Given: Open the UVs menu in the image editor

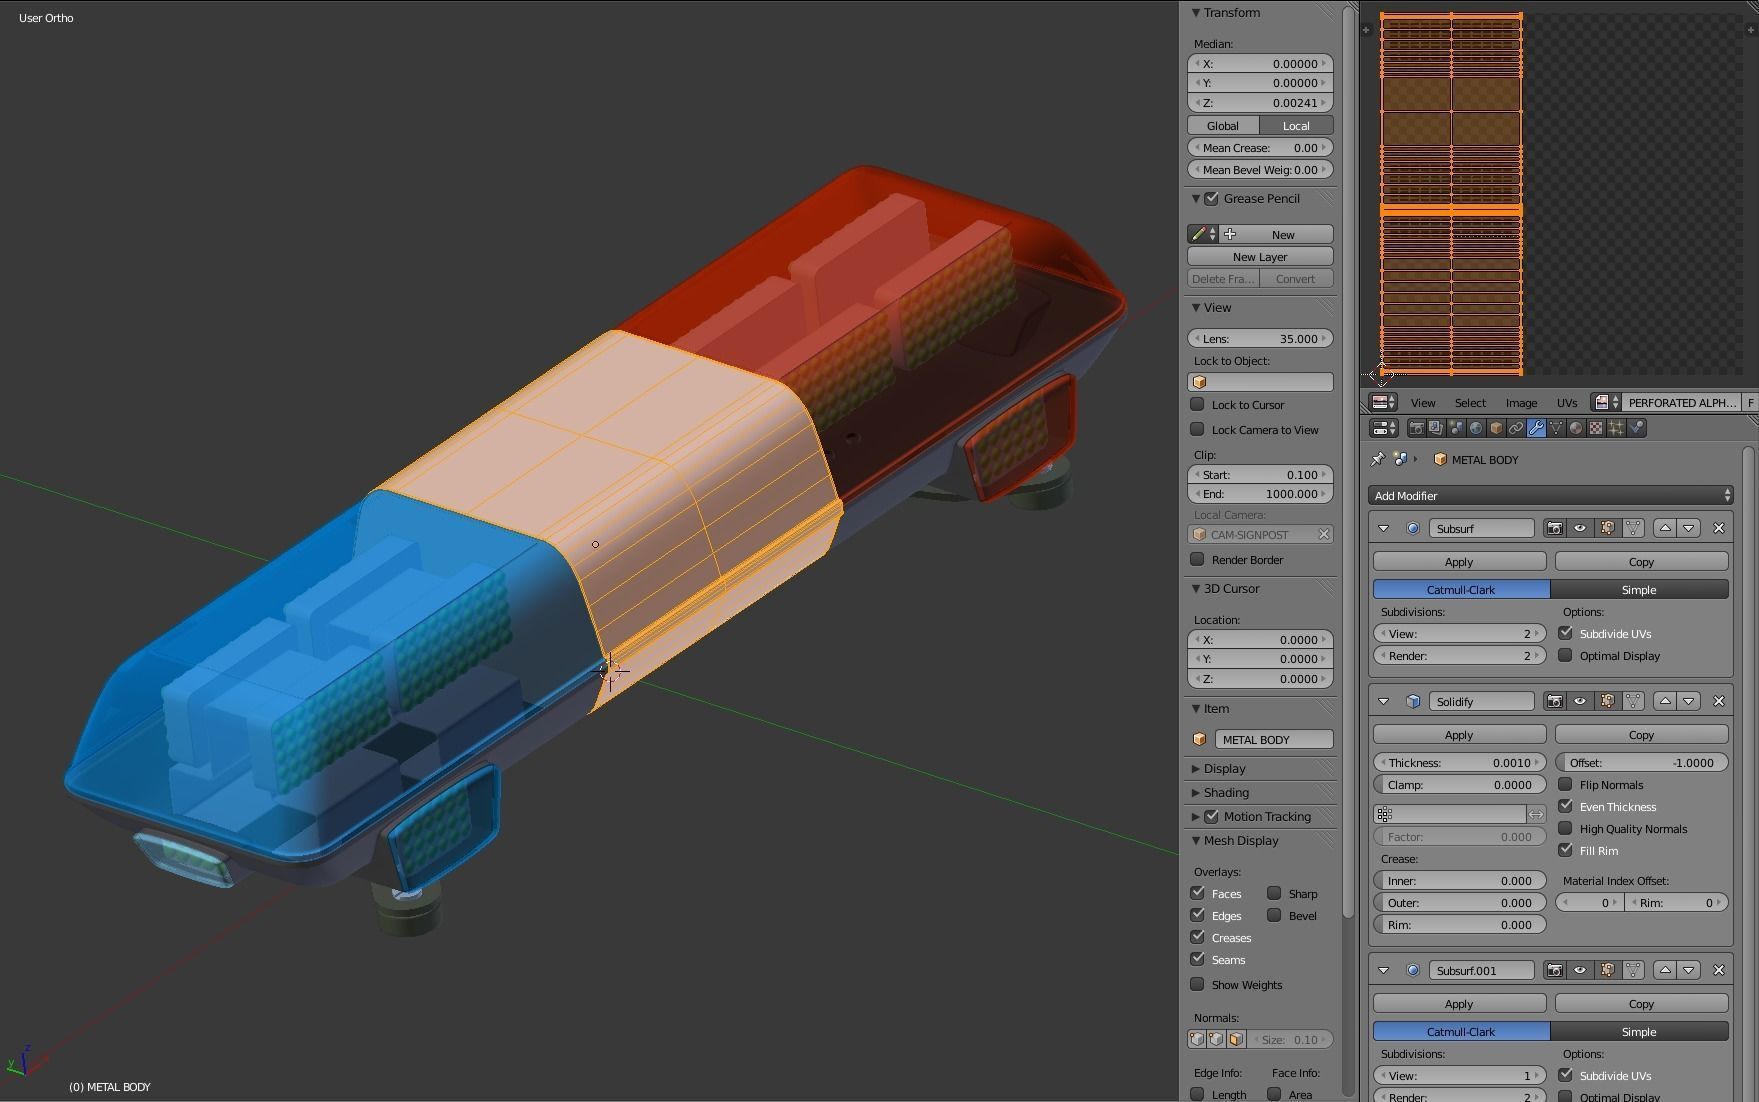Looking at the screenshot, I should [x=1567, y=402].
